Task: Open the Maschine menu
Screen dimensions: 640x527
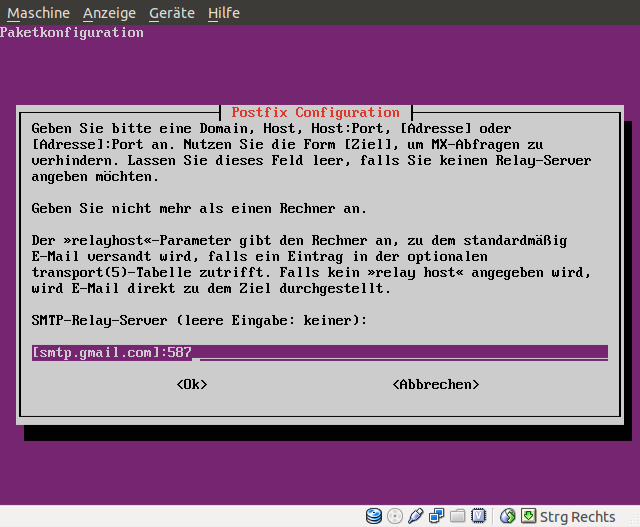Action: point(38,13)
